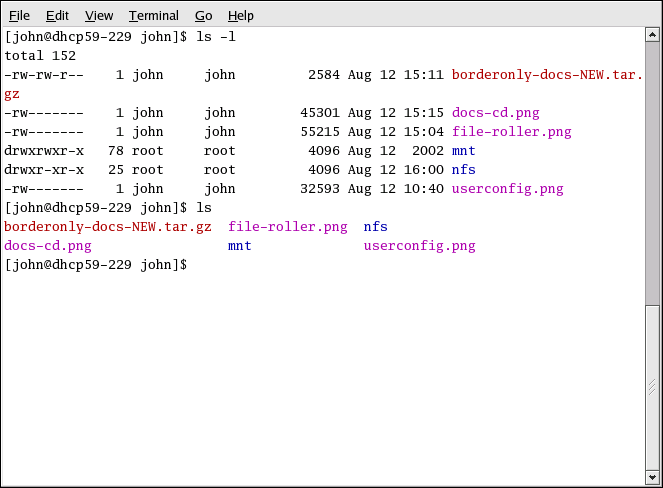
Task: Click the blue mnt directory in the long listing
Action: [x=463, y=151]
